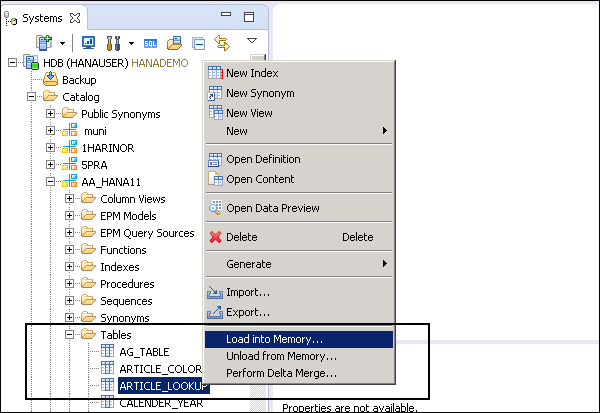600x413 pixels.
Task: Expand the Sequences folder
Action: (69, 300)
